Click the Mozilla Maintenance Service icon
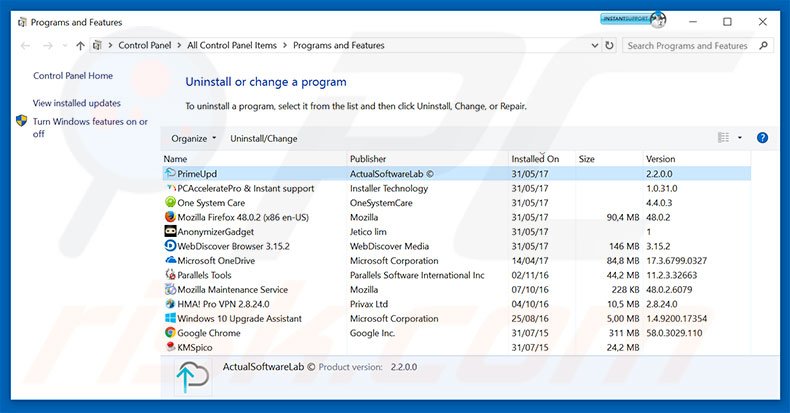This screenshot has height=413, width=790. pos(170,290)
